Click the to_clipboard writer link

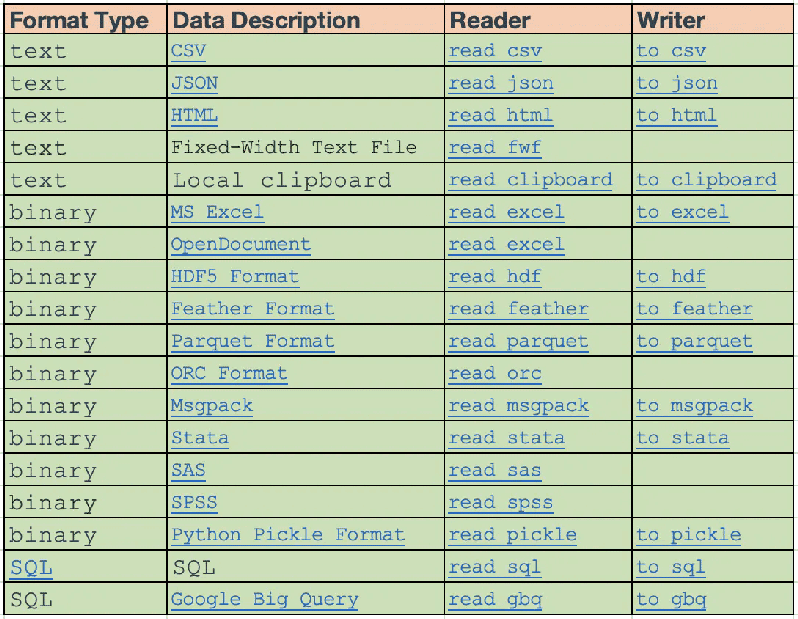[706, 180]
